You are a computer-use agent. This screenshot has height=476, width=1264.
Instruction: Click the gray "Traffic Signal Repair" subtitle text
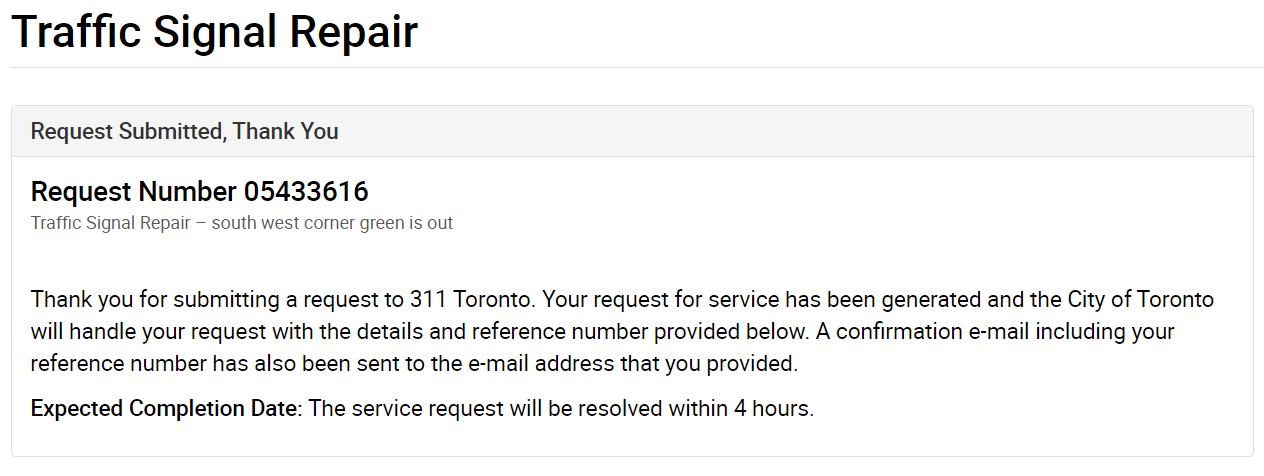[x=110, y=223]
